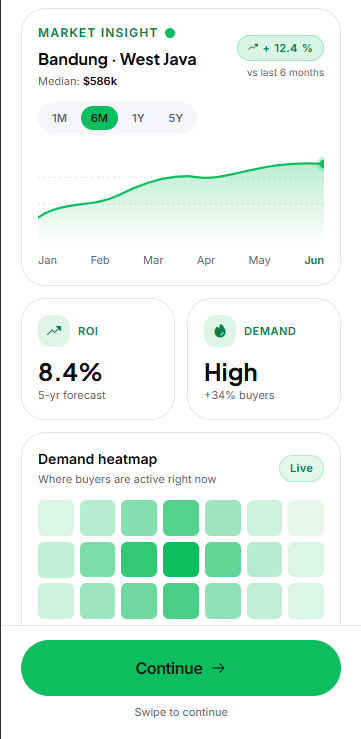Click the Median: $586k text
Viewport: 361px width, 739px height.
(x=78, y=82)
